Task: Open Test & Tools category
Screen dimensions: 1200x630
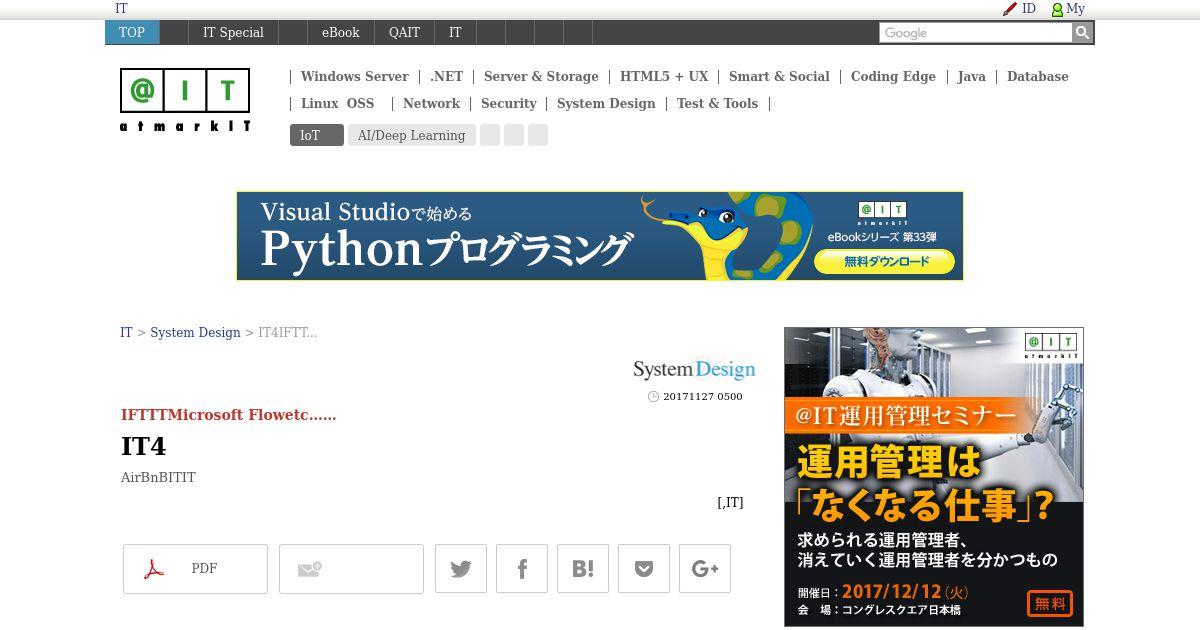Action: [717, 103]
